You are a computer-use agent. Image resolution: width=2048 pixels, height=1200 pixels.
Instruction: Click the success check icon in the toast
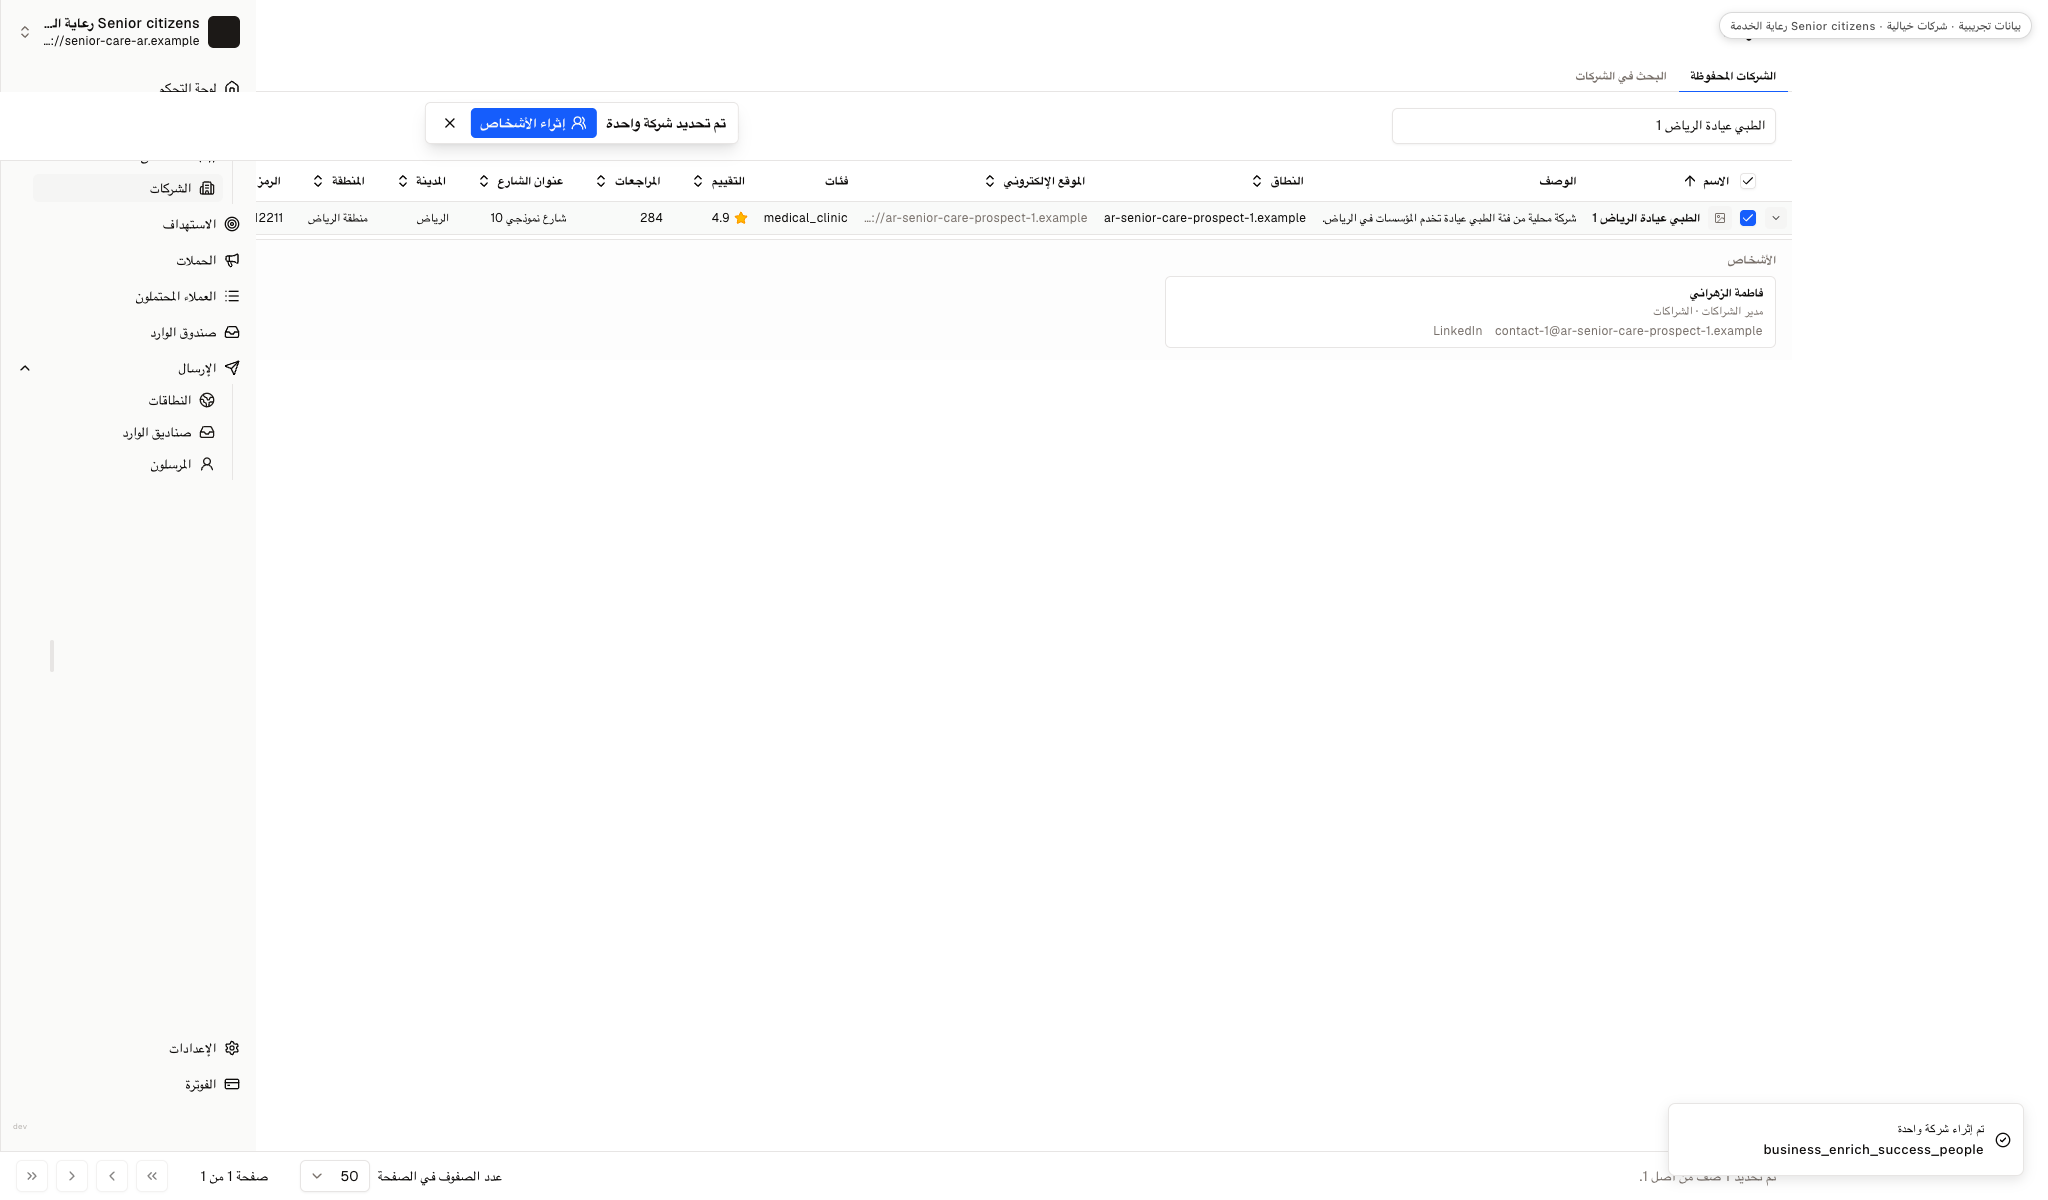point(2003,1140)
